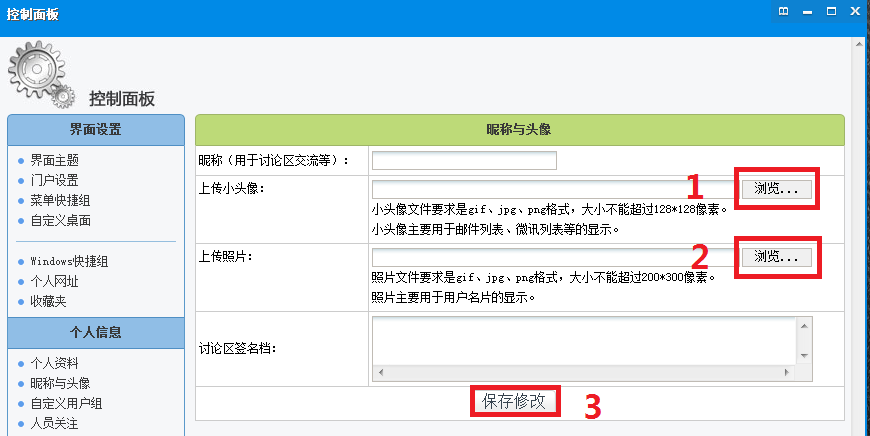Viewport: 870px width, 436px height.
Task: Open 个人资料 under 个人信息
Action: pos(54,363)
